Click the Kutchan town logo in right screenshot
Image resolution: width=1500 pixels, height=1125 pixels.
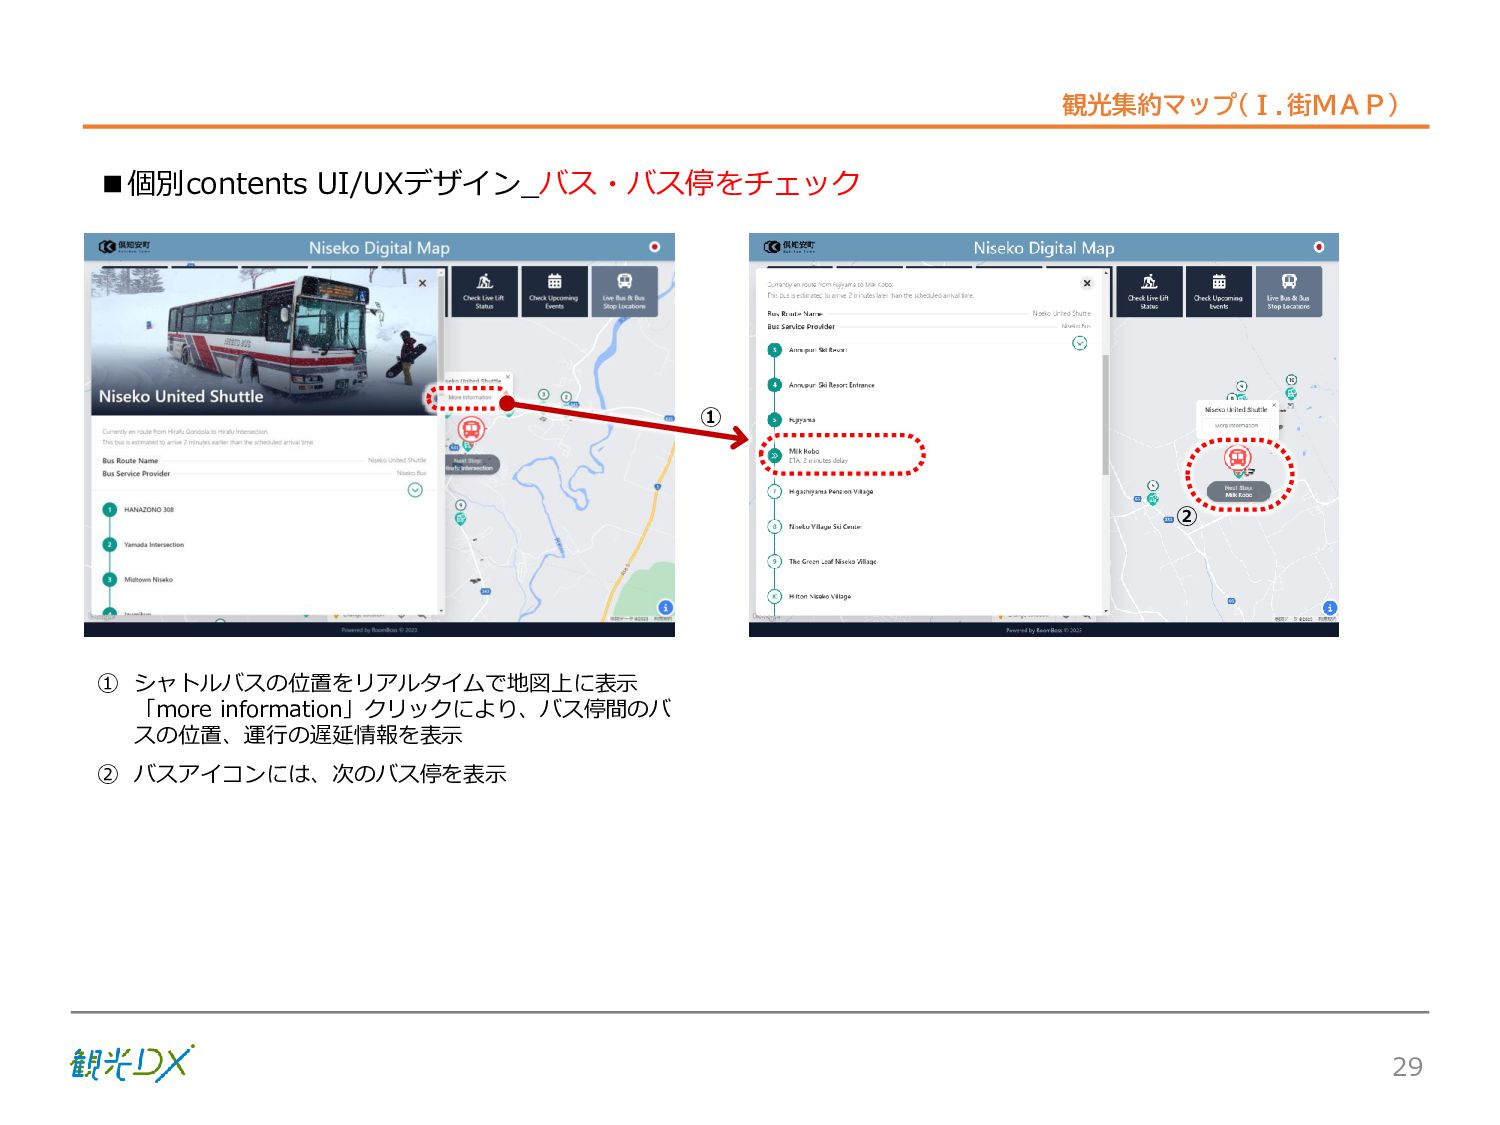(x=789, y=246)
